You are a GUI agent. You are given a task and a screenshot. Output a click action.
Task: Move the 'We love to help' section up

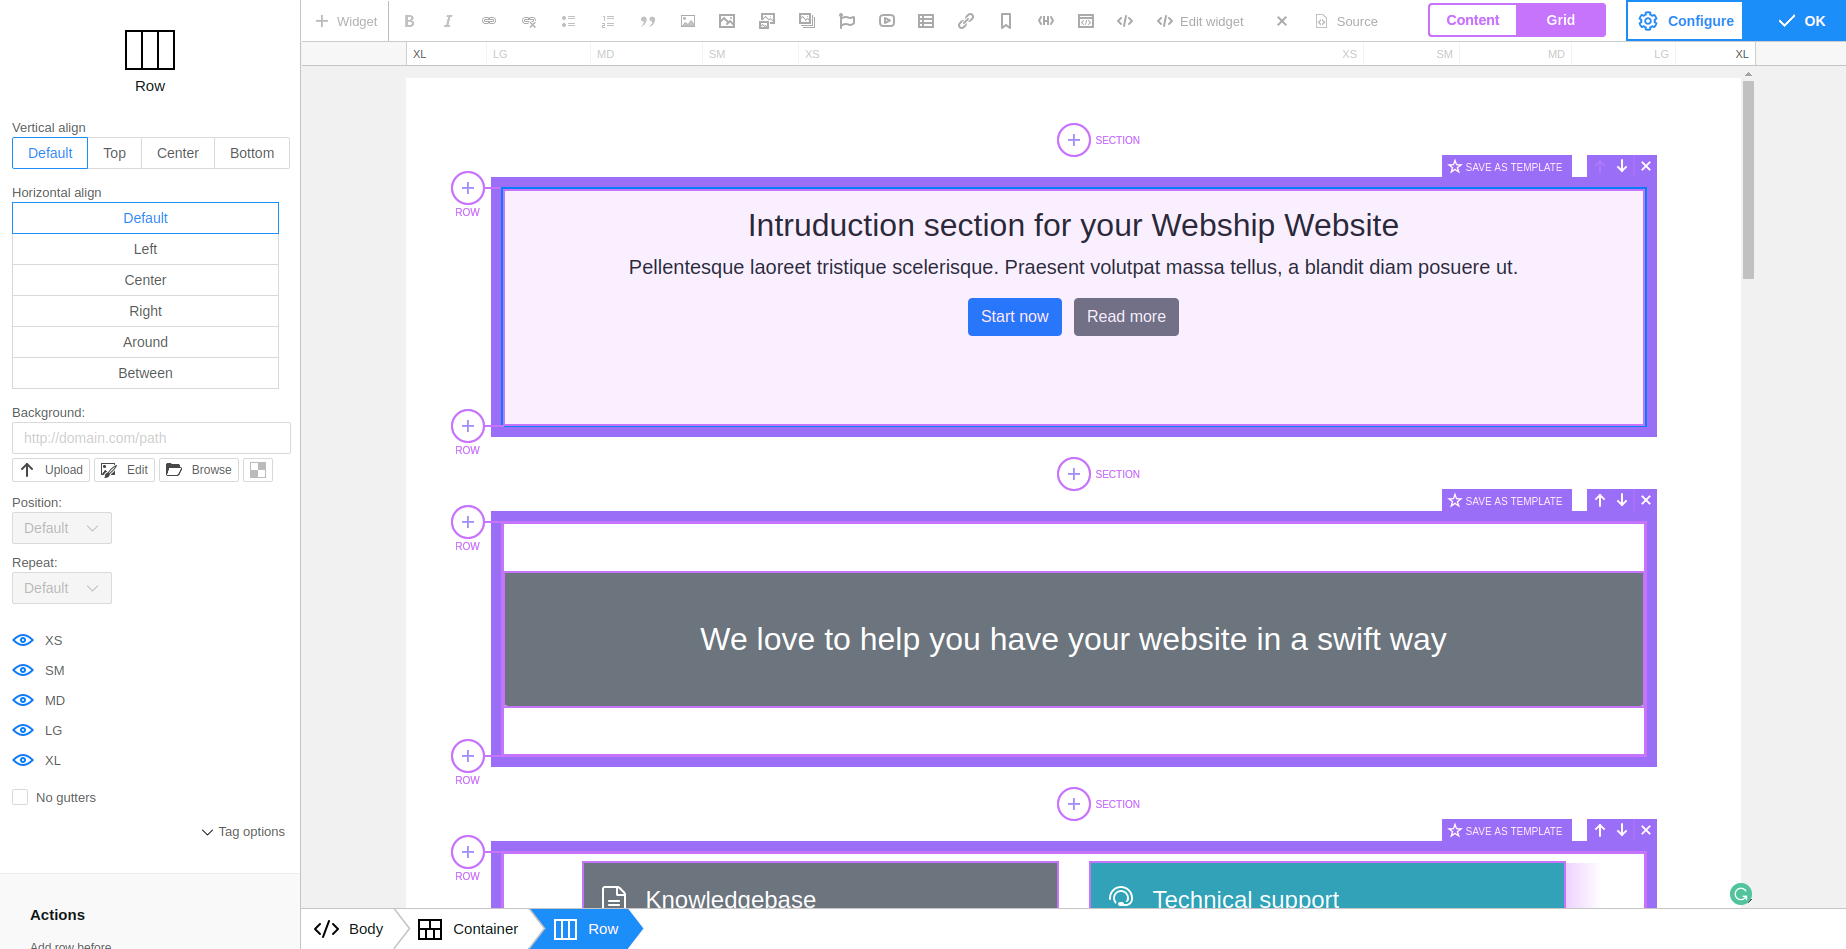(1600, 501)
